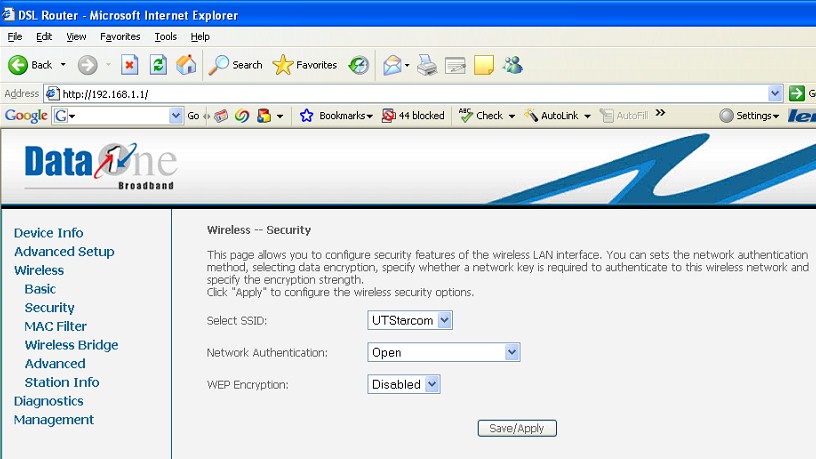816x459 pixels.
Task: Open the Search magnifier button
Action: tap(235, 65)
